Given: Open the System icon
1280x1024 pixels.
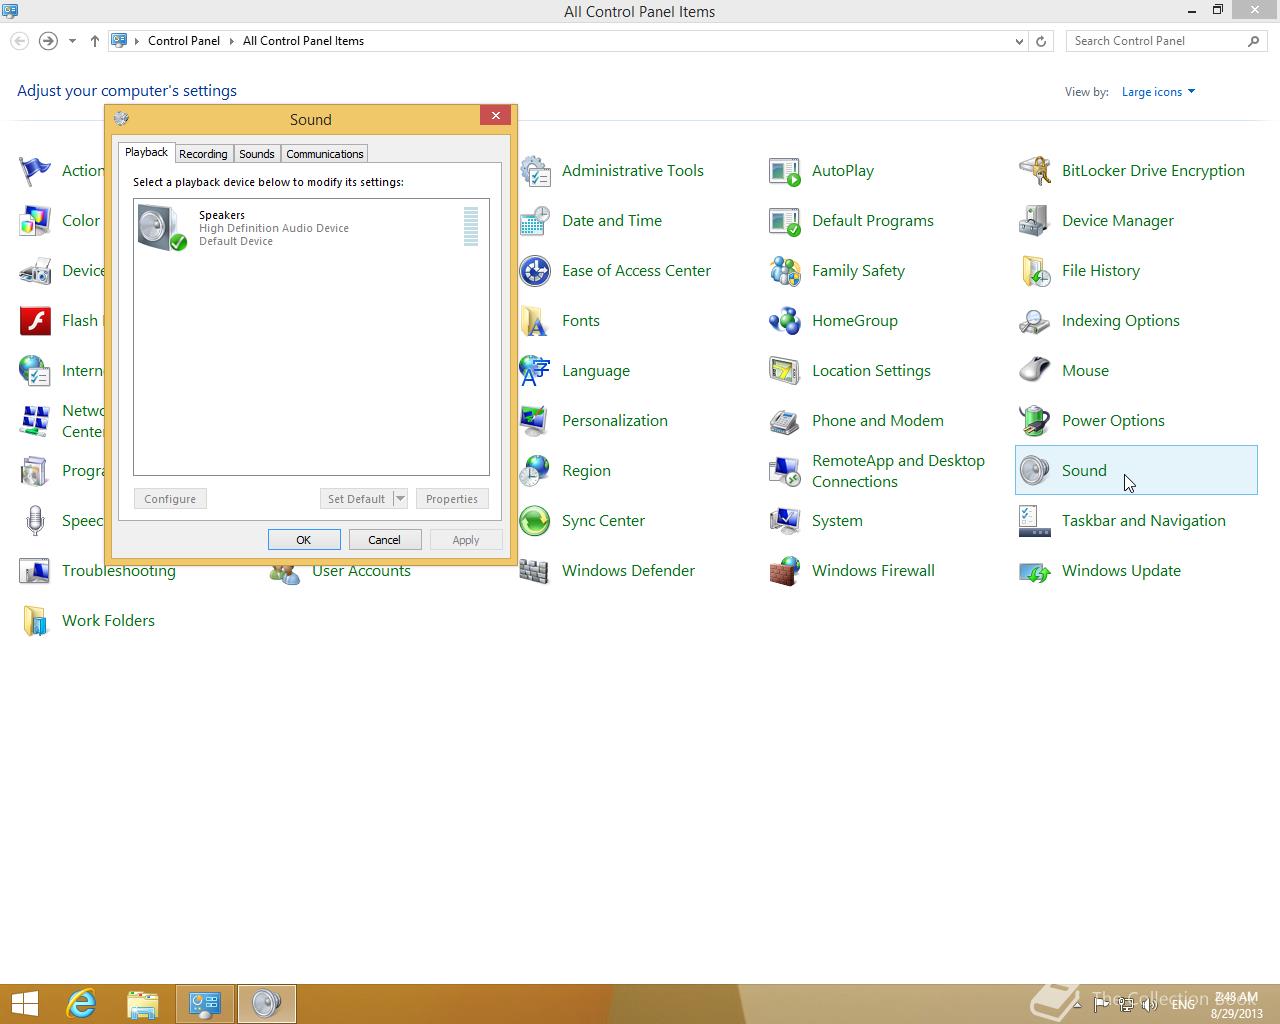Looking at the screenshot, I should (785, 521).
